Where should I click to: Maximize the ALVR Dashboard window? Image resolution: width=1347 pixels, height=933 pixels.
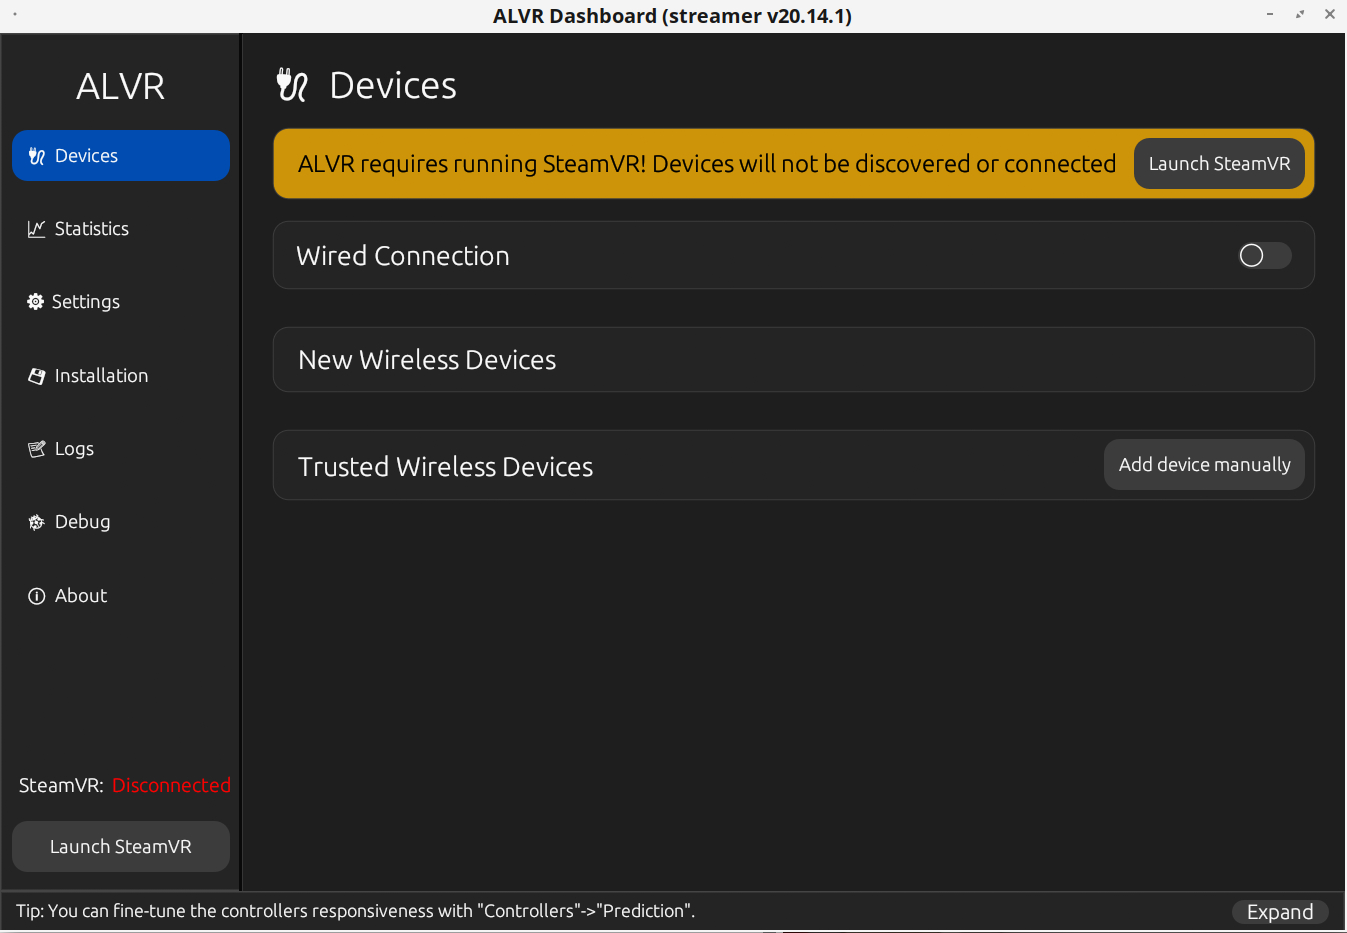coord(1300,14)
